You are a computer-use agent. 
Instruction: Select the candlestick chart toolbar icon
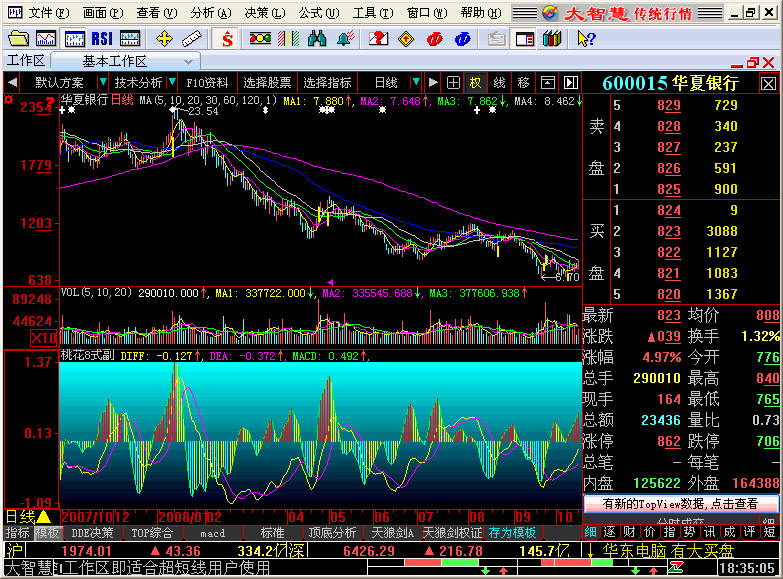point(75,38)
